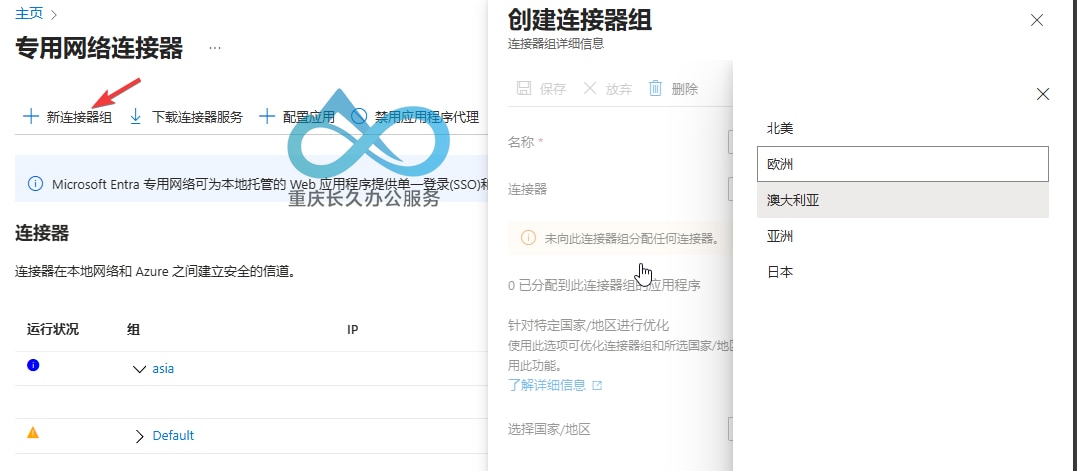Viewport: 1077px width, 471px height.
Task: Click the 放弃 X icon
Action: tap(590, 88)
